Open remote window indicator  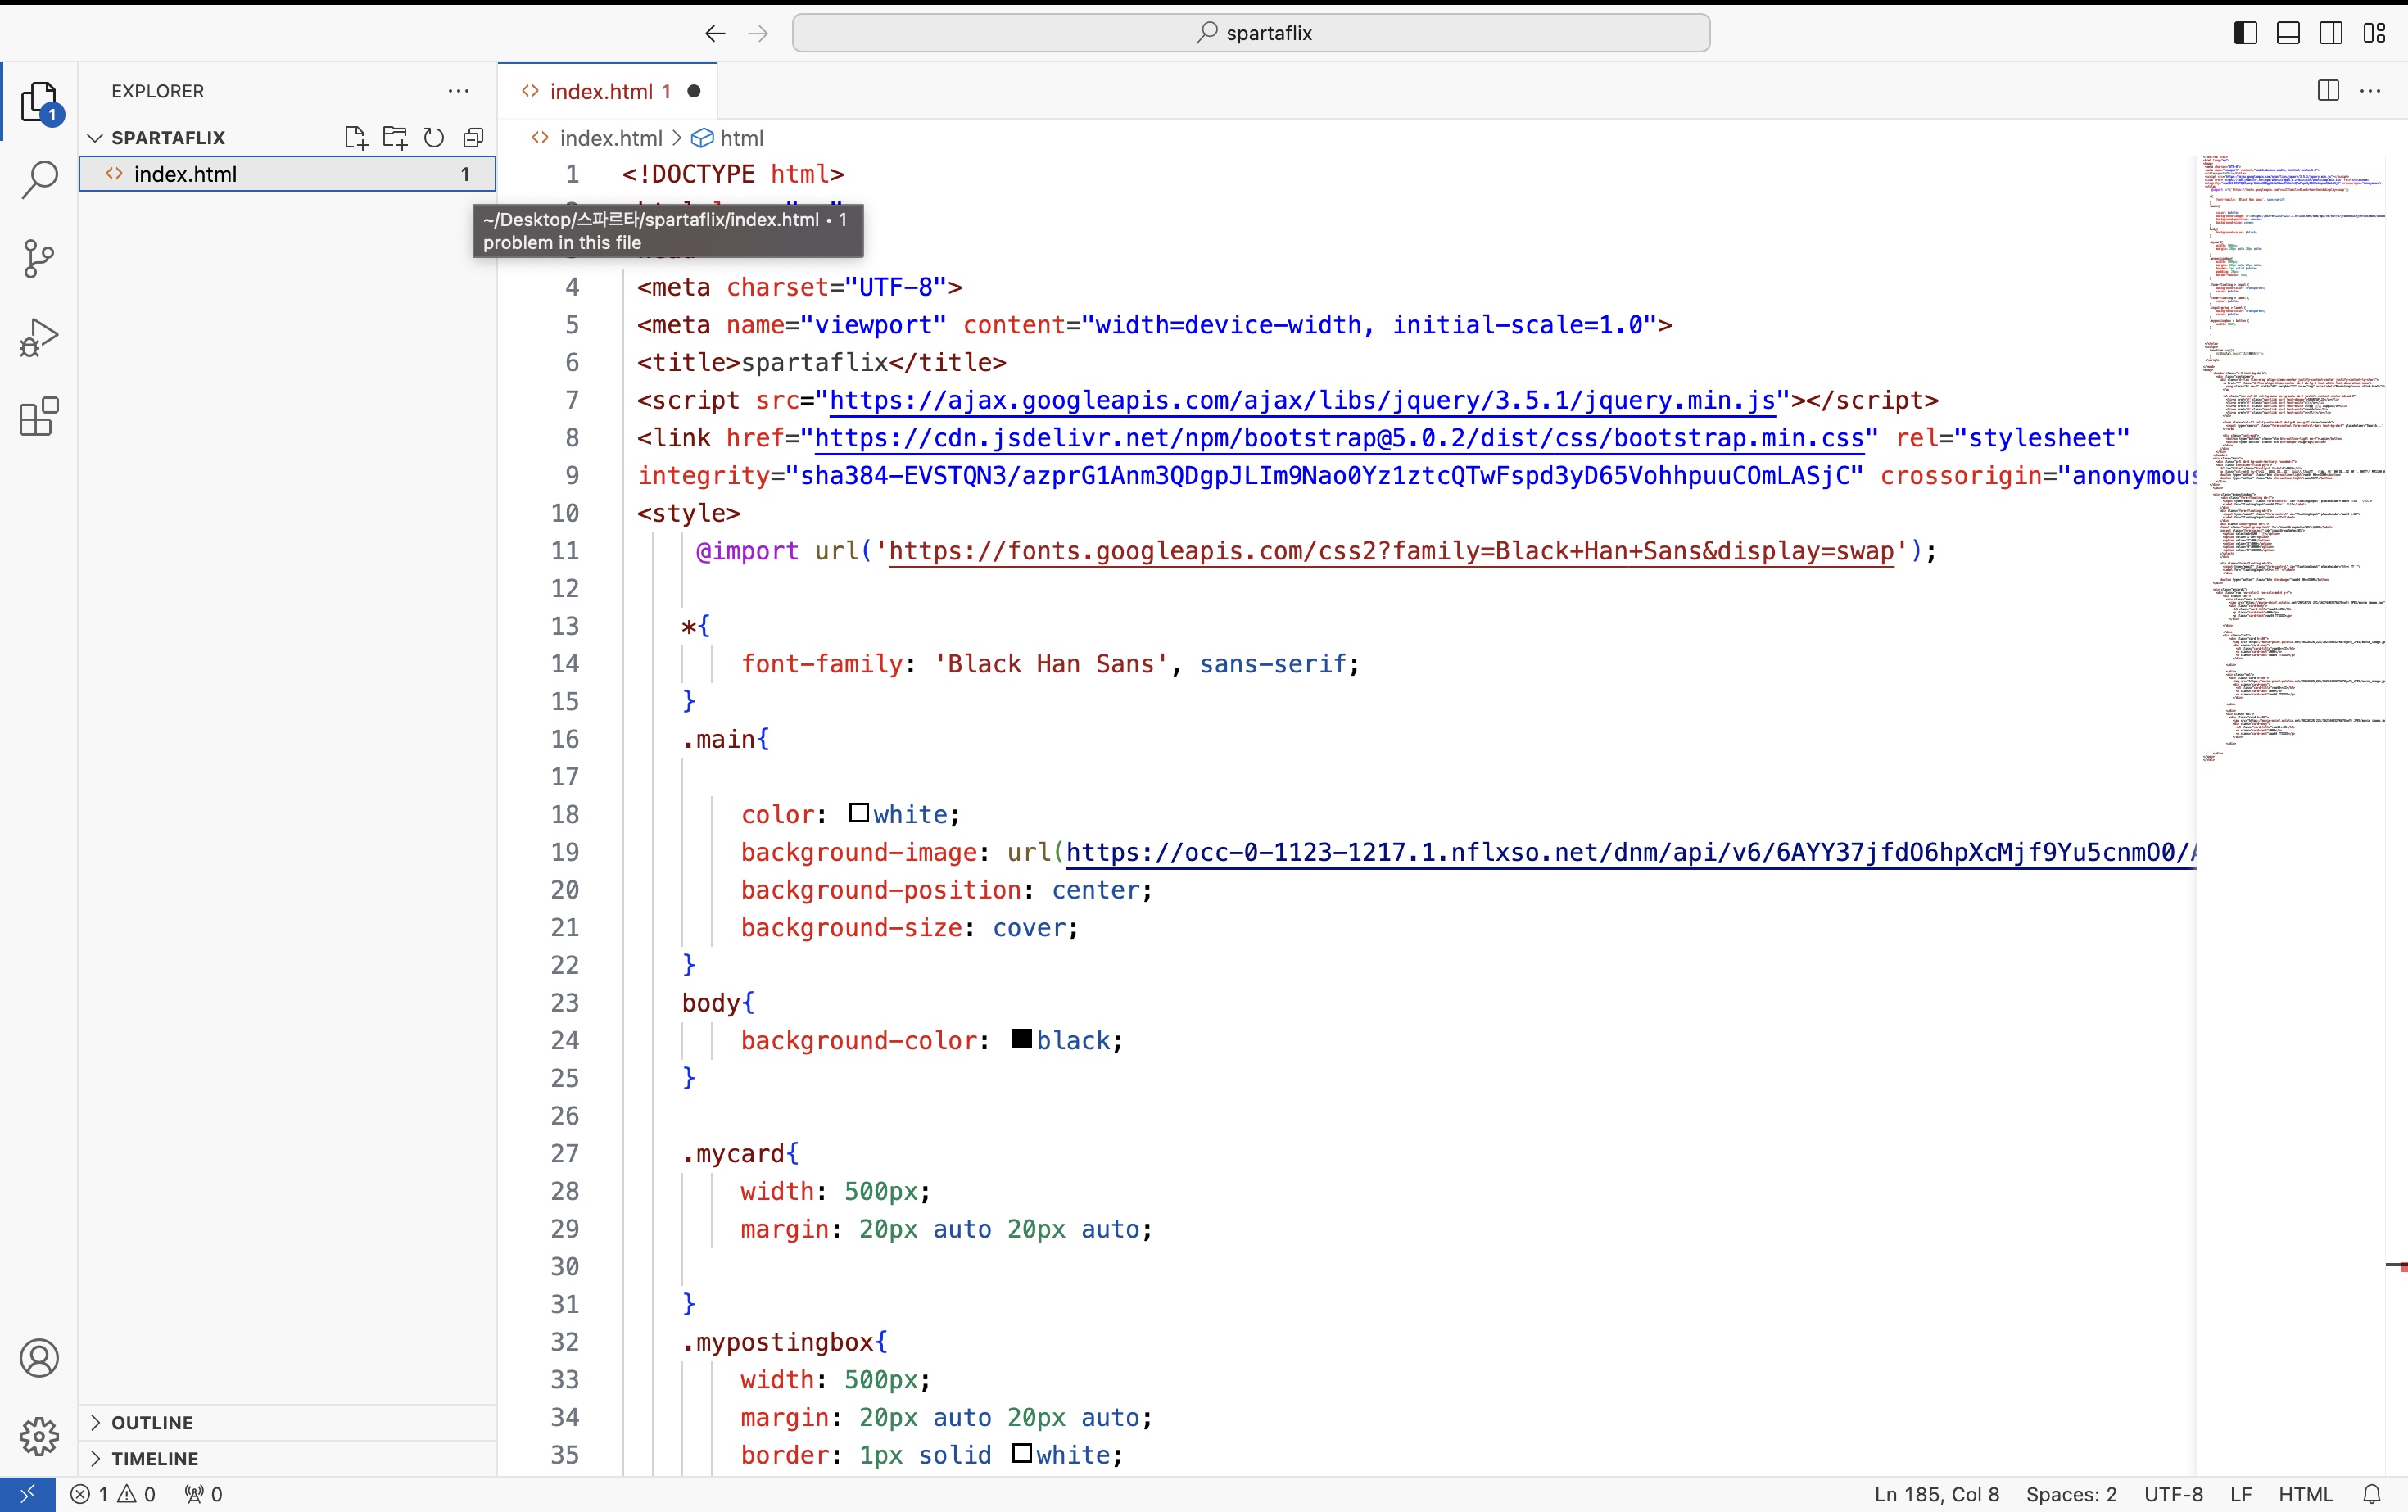coord(27,1494)
